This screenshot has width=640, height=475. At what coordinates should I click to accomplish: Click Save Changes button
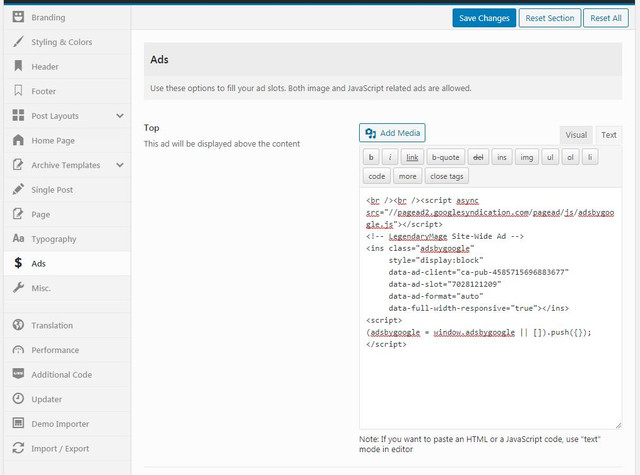click(484, 18)
